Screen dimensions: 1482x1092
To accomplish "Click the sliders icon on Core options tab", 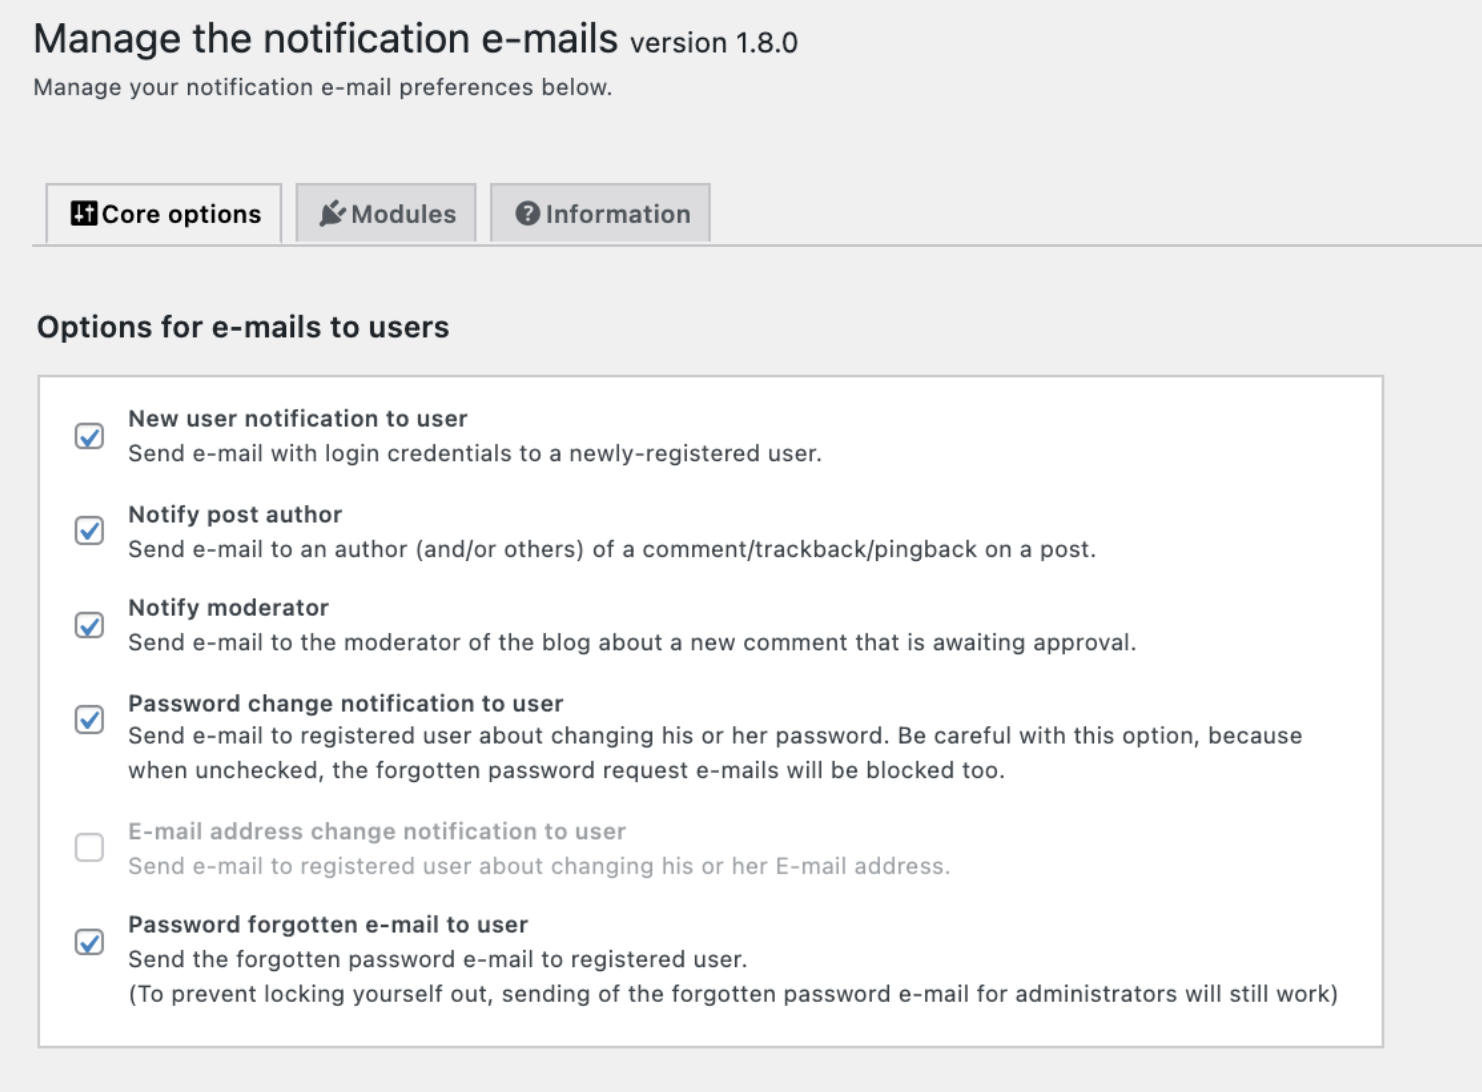I will pyautogui.click(x=84, y=213).
